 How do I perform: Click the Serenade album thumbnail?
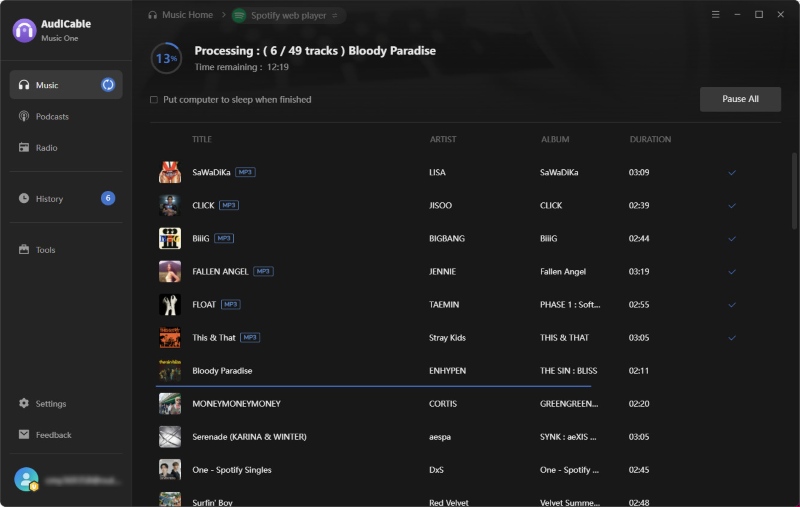pos(170,437)
